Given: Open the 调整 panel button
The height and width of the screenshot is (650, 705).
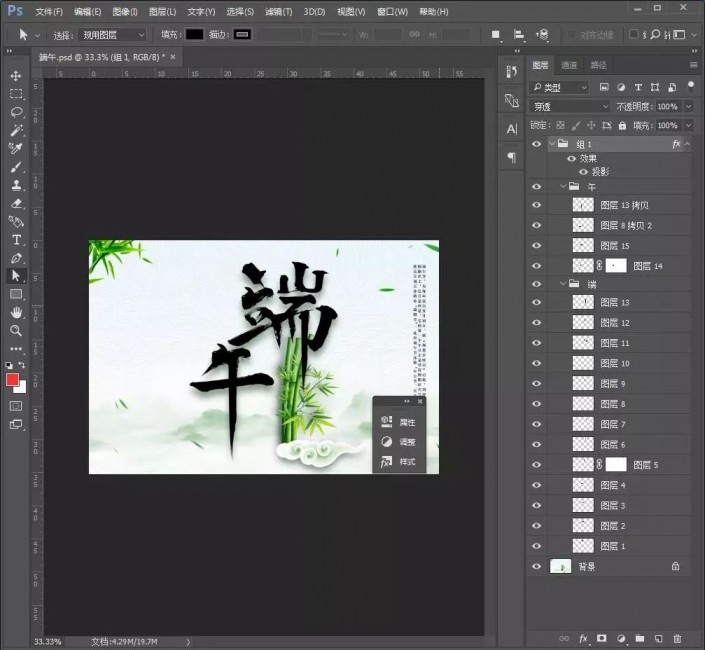Looking at the screenshot, I should click(399, 441).
